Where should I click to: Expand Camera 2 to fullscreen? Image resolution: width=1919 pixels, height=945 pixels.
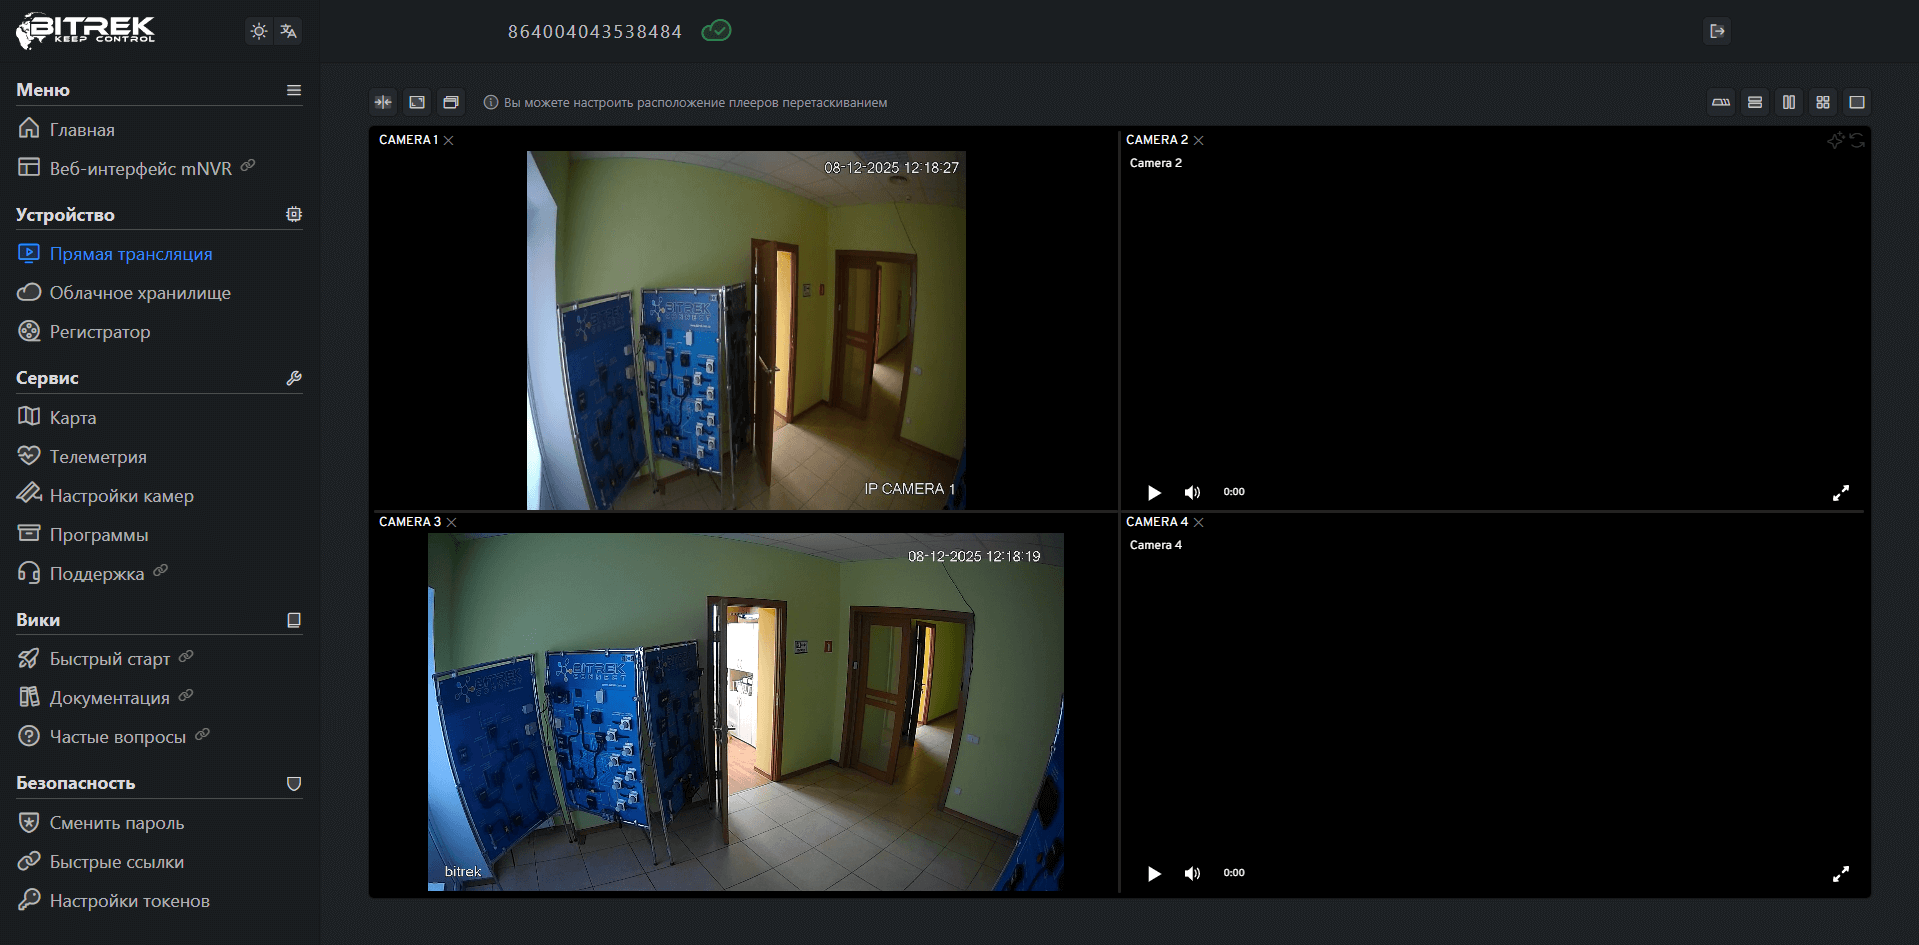pos(1840,493)
